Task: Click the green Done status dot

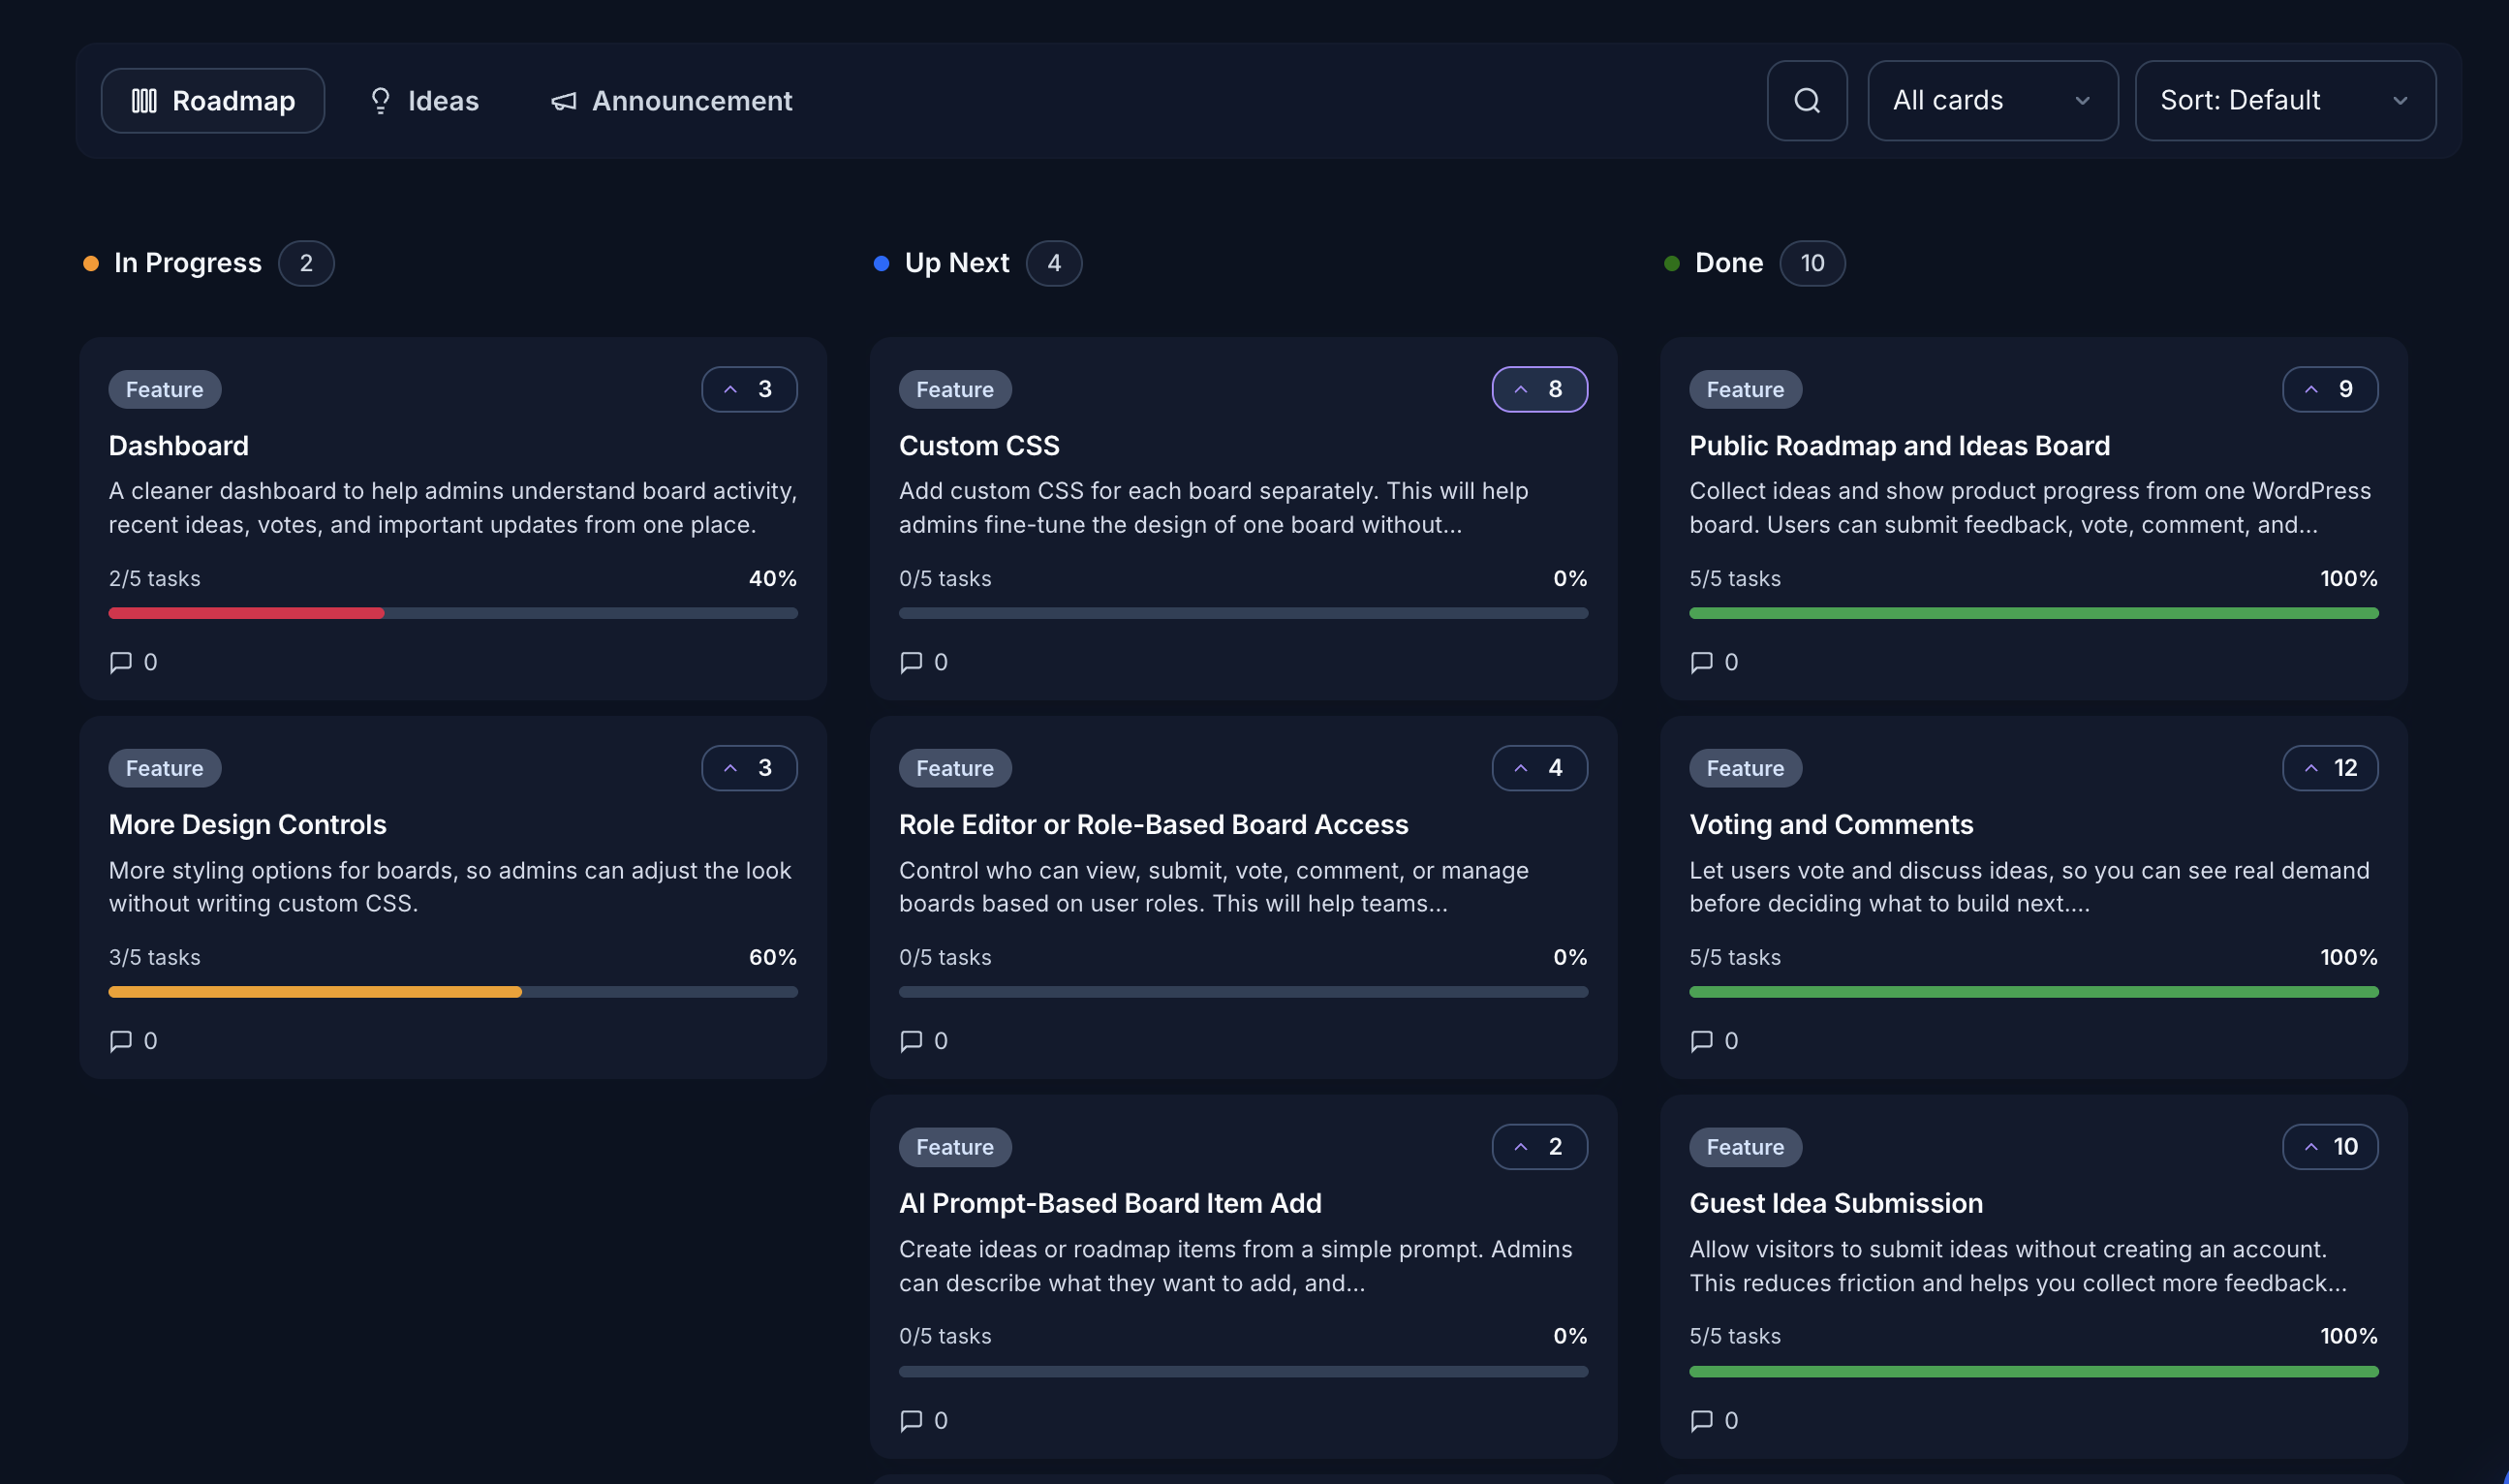Action: coord(1671,263)
